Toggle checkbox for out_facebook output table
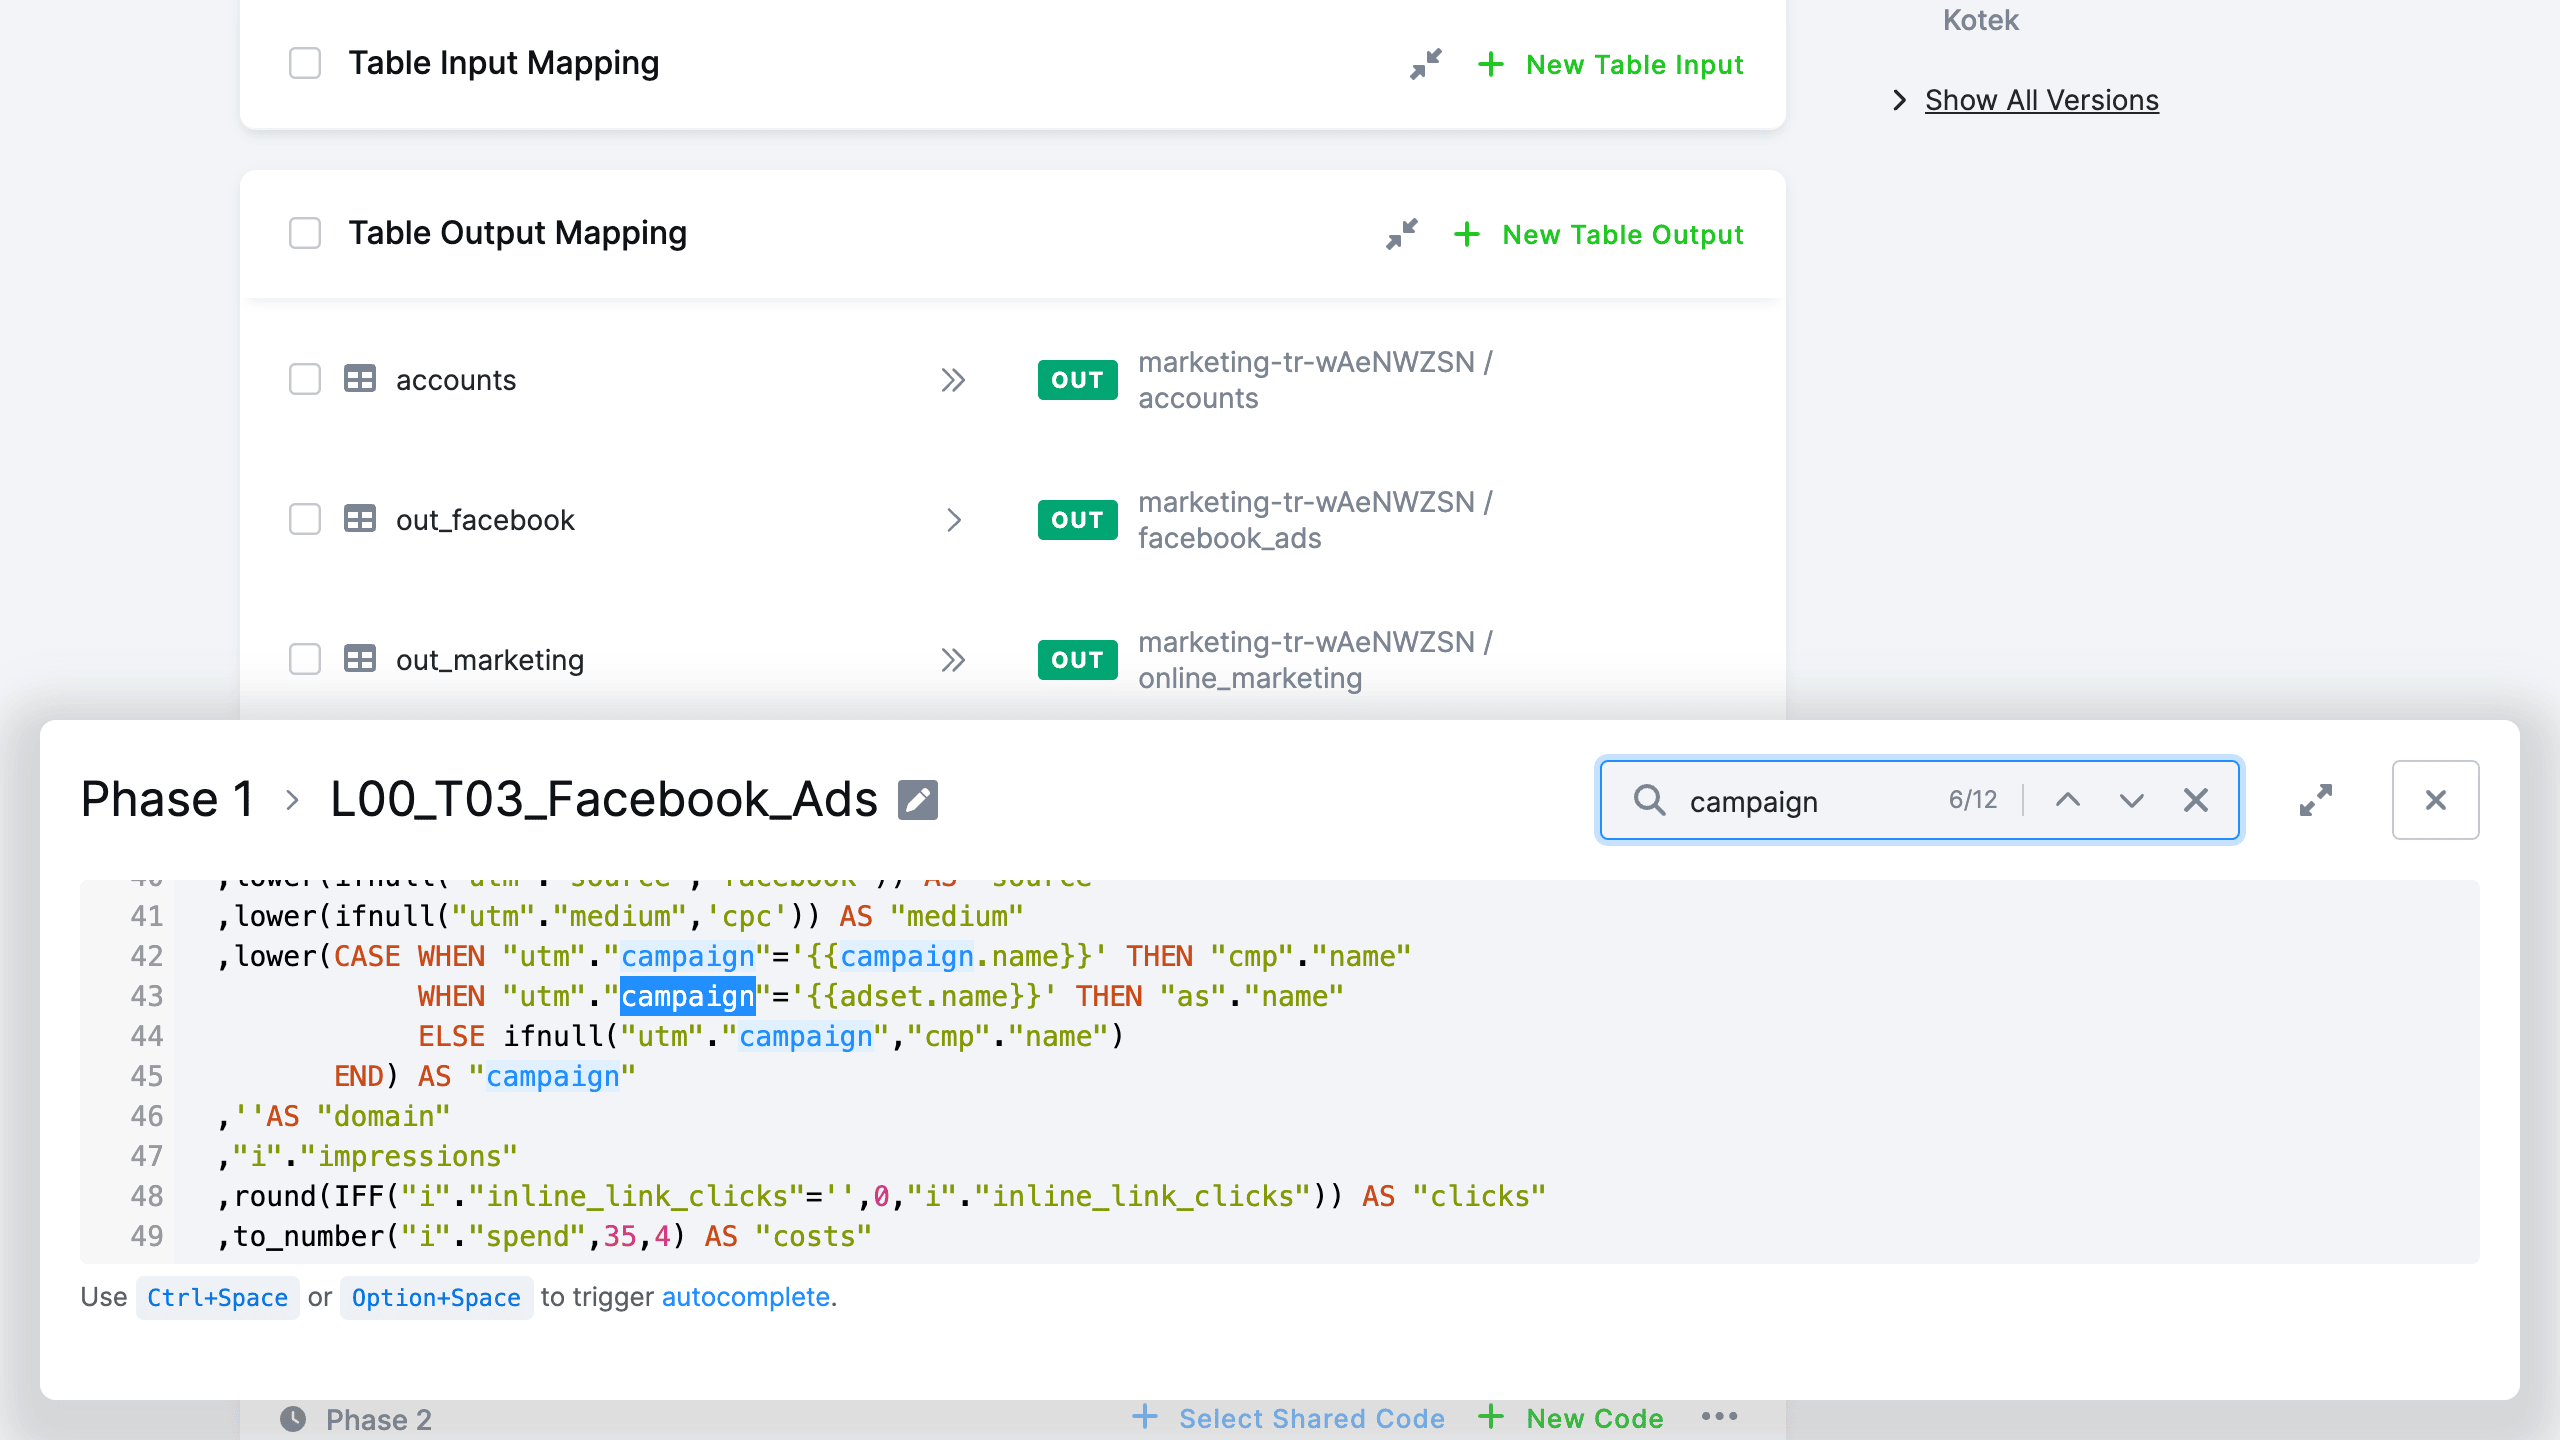 point(304,519)
